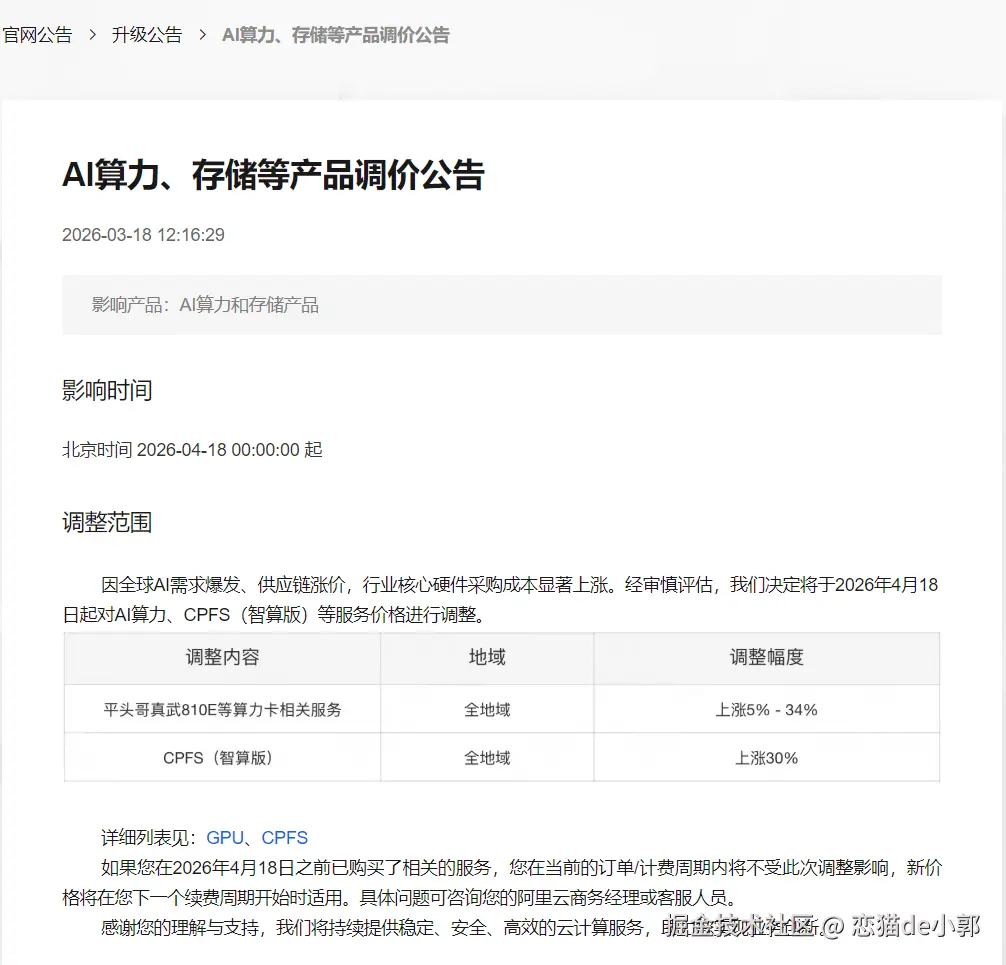The height and width of the screenshot is (965, 1006).
Task: Click 全地域 cell in the CPFS row
Action: coord(487,758)
